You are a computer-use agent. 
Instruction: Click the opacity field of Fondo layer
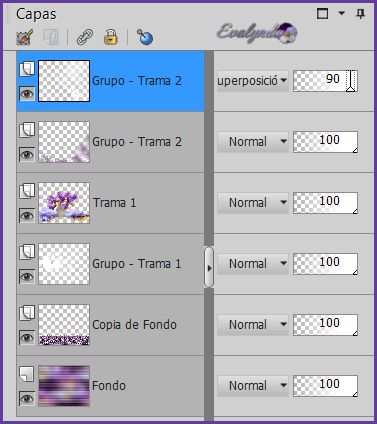[325, 386]
